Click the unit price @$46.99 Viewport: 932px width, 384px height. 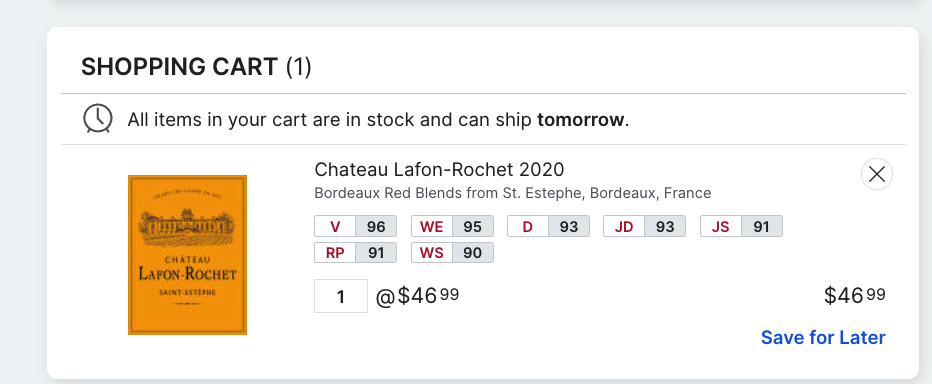tap(417, 296)
